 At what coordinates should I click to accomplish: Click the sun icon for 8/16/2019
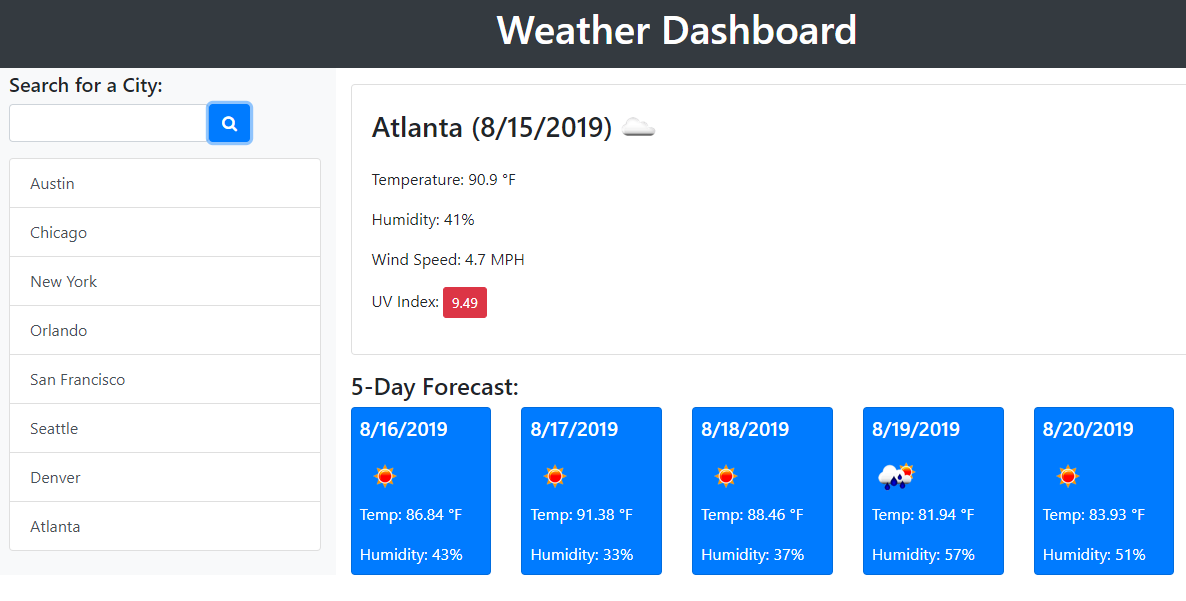[385, 476]
